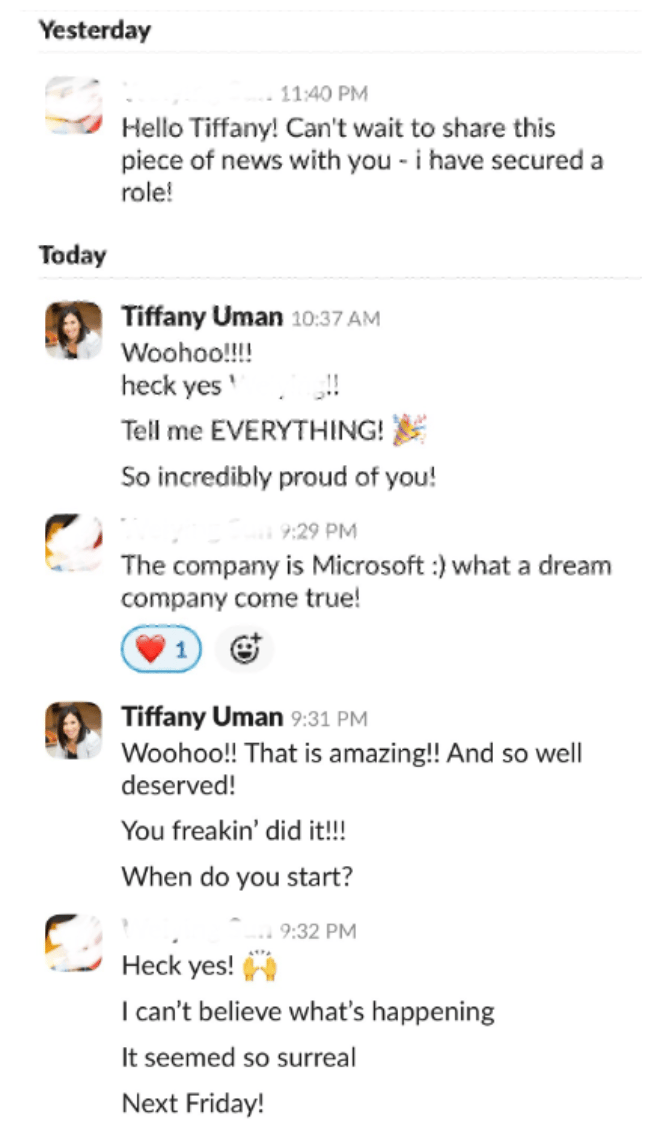The height and width of the screenshot is (1124, 666).
Task: Click the blurred avatar on 11:40 PM message
Action: pyautogui.click(x=73, y=105)
